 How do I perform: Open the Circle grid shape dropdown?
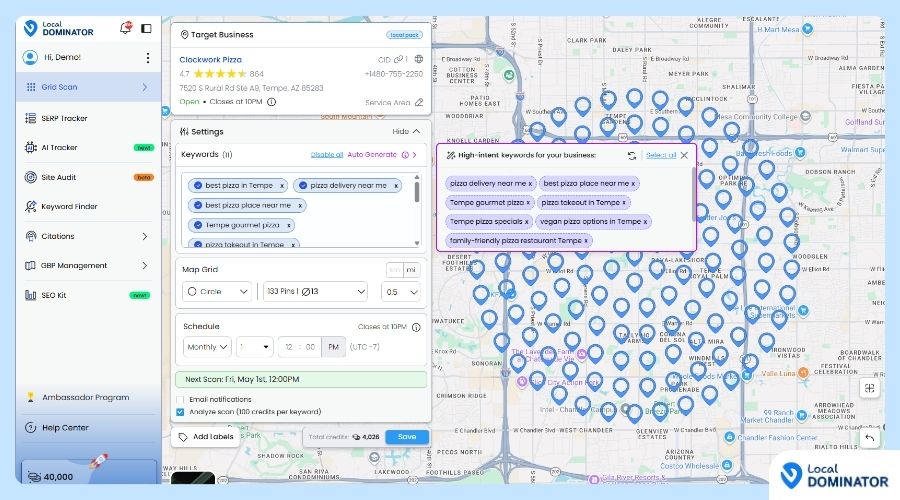[x=217, y=292]
